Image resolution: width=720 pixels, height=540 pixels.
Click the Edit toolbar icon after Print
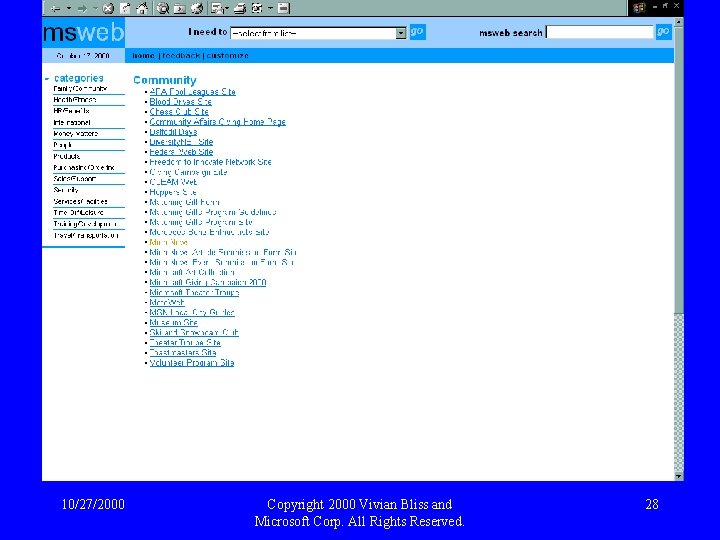257,8
